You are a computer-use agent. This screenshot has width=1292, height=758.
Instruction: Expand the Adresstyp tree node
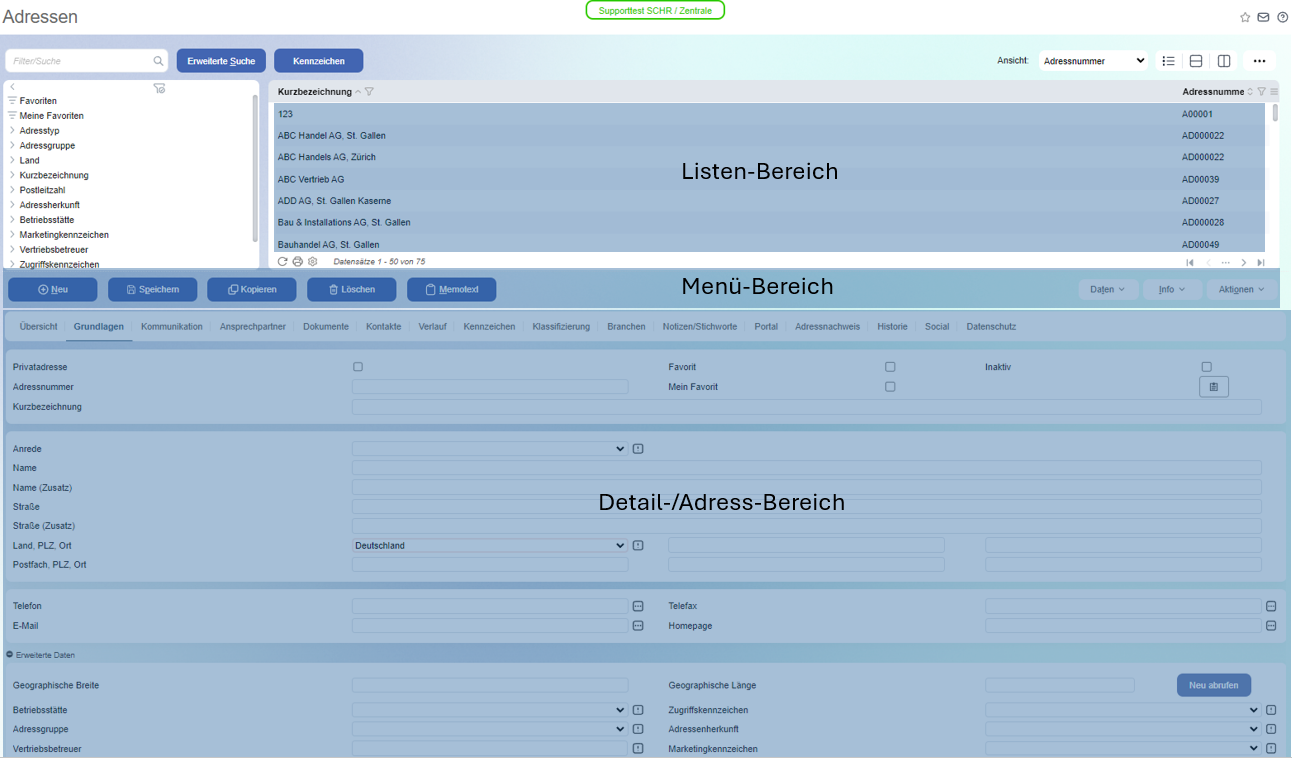click(12, 131)
